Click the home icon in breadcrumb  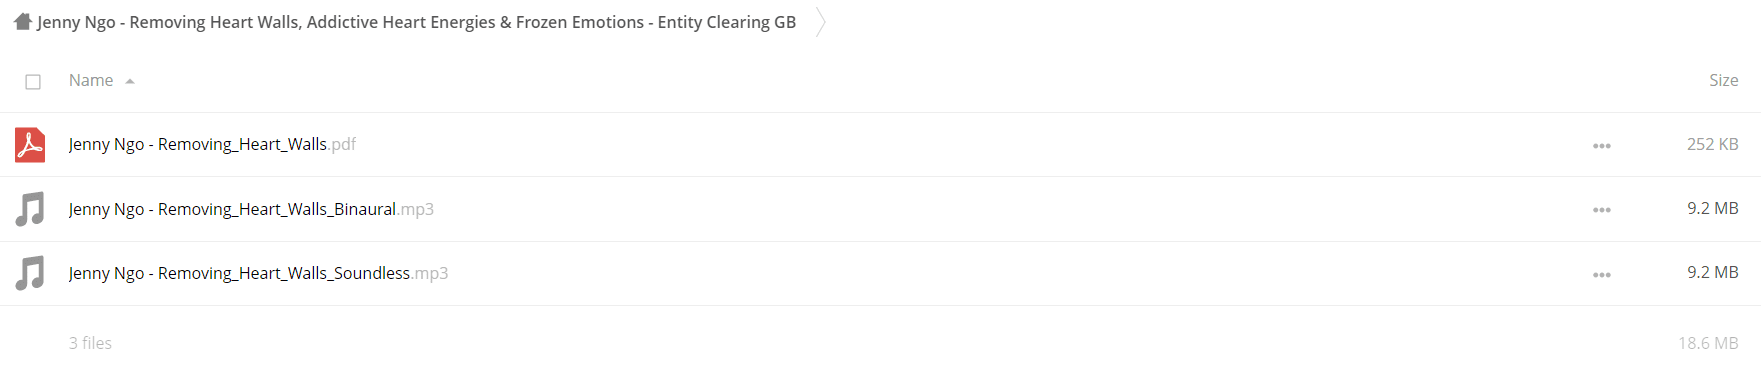click(x=23, y=21)
